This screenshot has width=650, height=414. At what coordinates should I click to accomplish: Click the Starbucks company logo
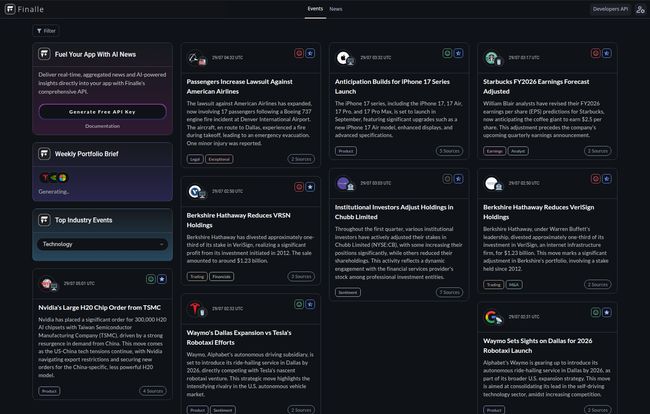point(491,58)
